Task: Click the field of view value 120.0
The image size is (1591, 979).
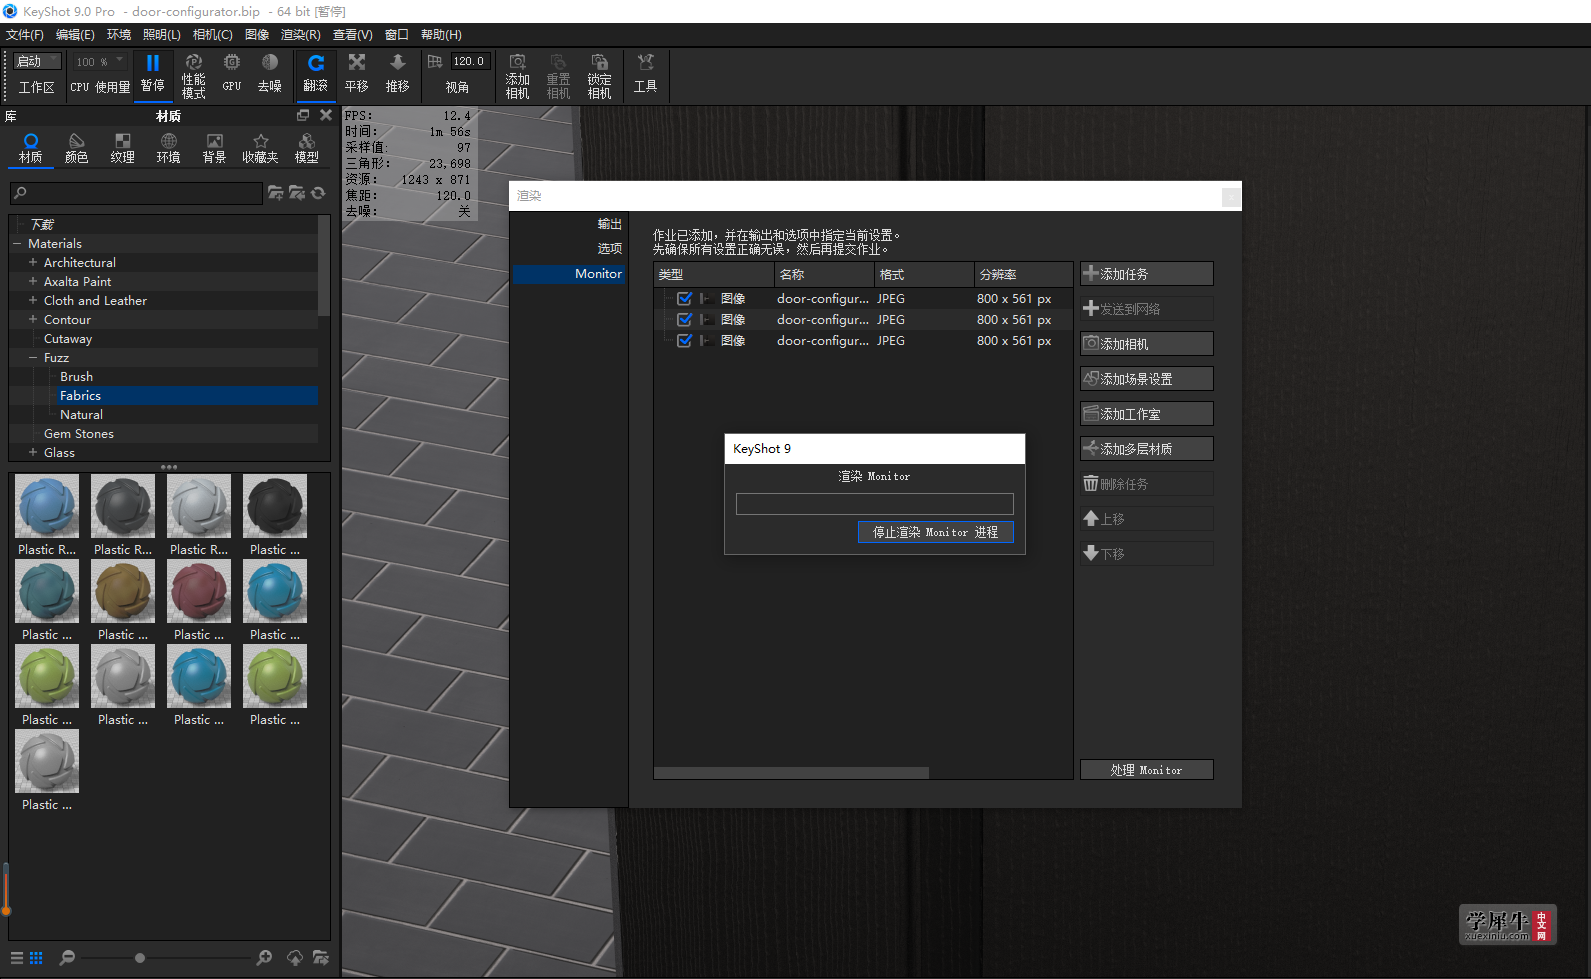Action: coord(469,62)
